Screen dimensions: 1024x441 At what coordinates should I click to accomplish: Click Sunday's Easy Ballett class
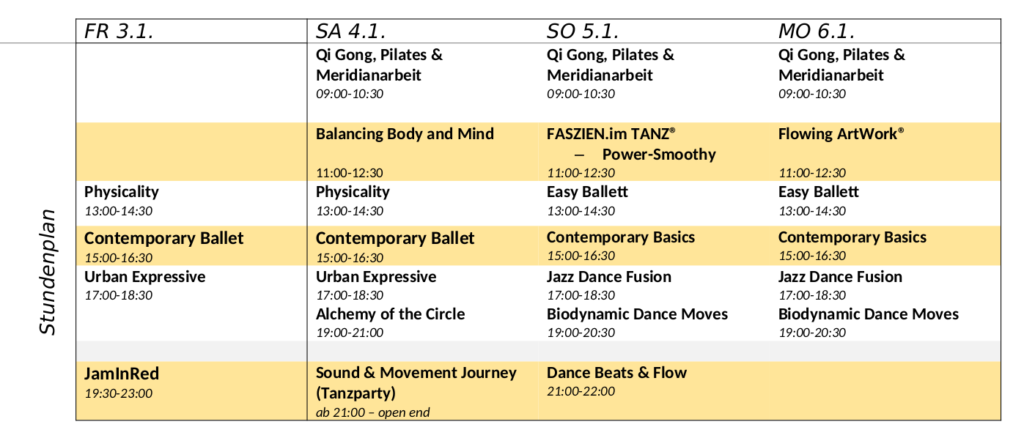[587, 192]
